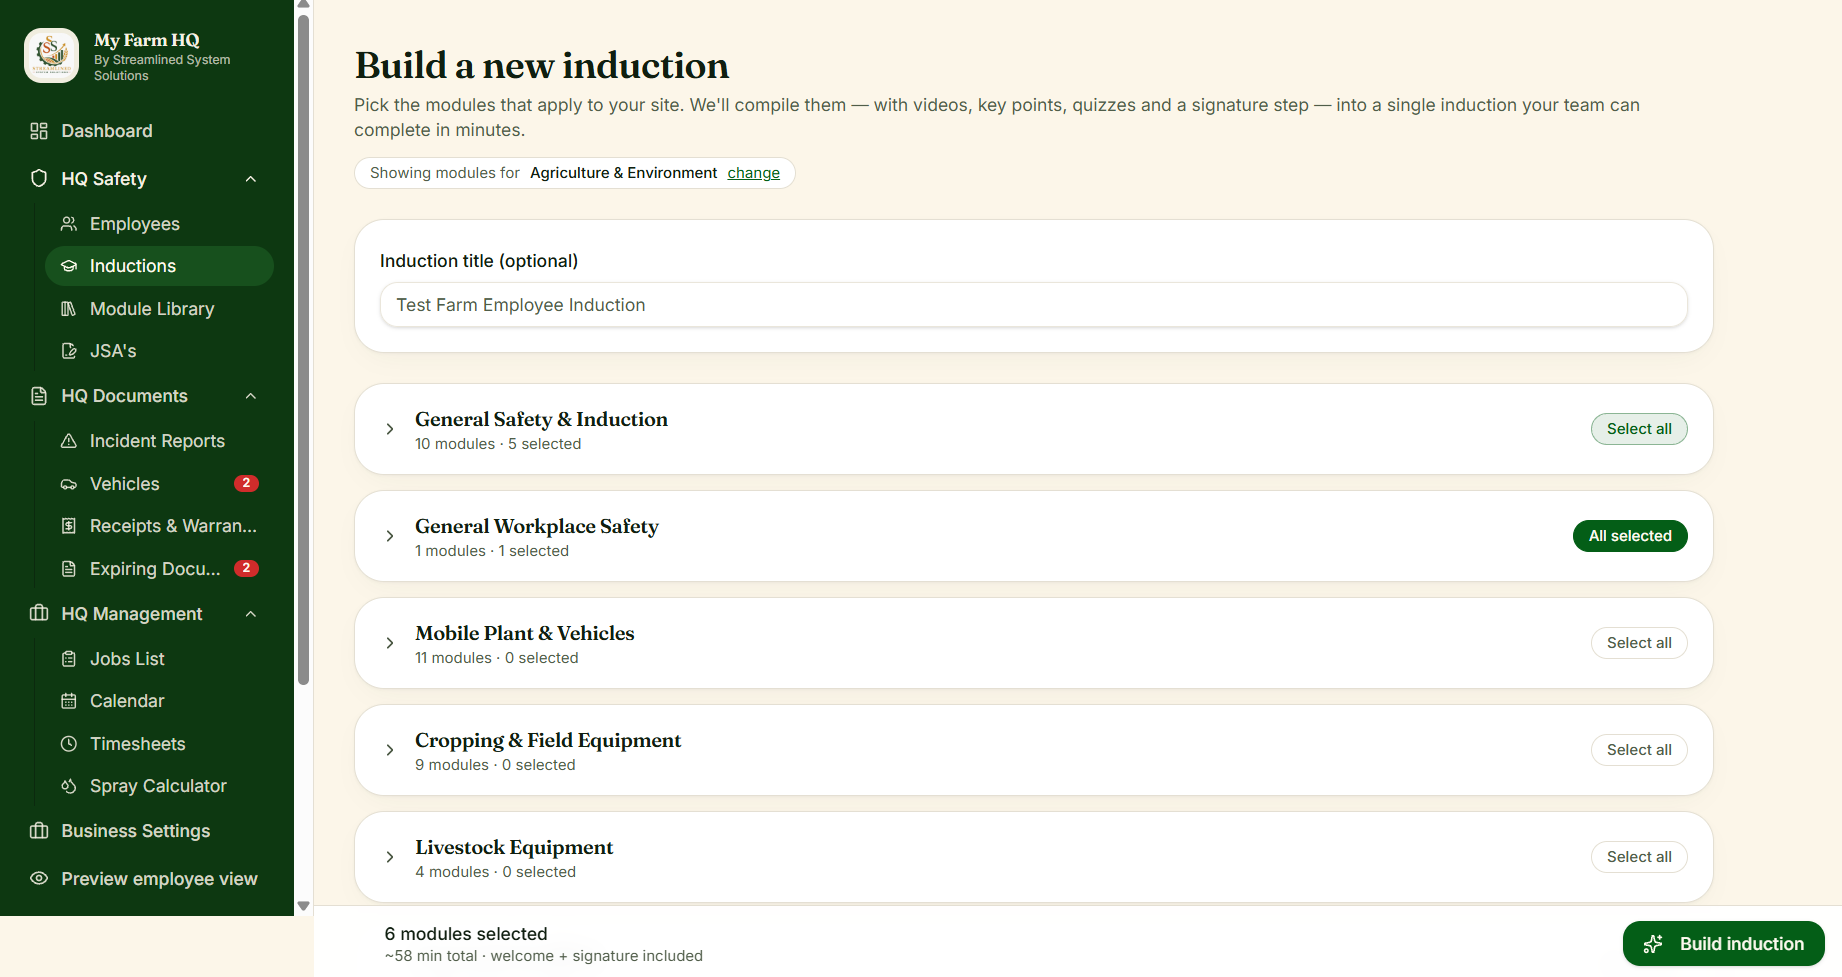Click the Induction title input field
This screenshot has height=977, width=1842.
[x=1033, y=305]
